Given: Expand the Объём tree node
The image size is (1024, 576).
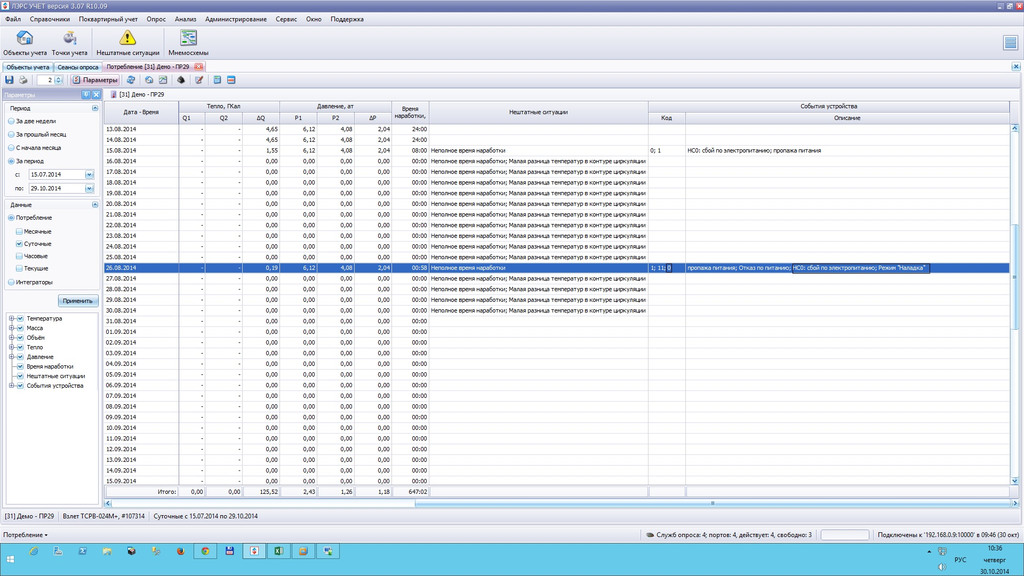Looking at the screenshot, I should [x=11, y=338].
